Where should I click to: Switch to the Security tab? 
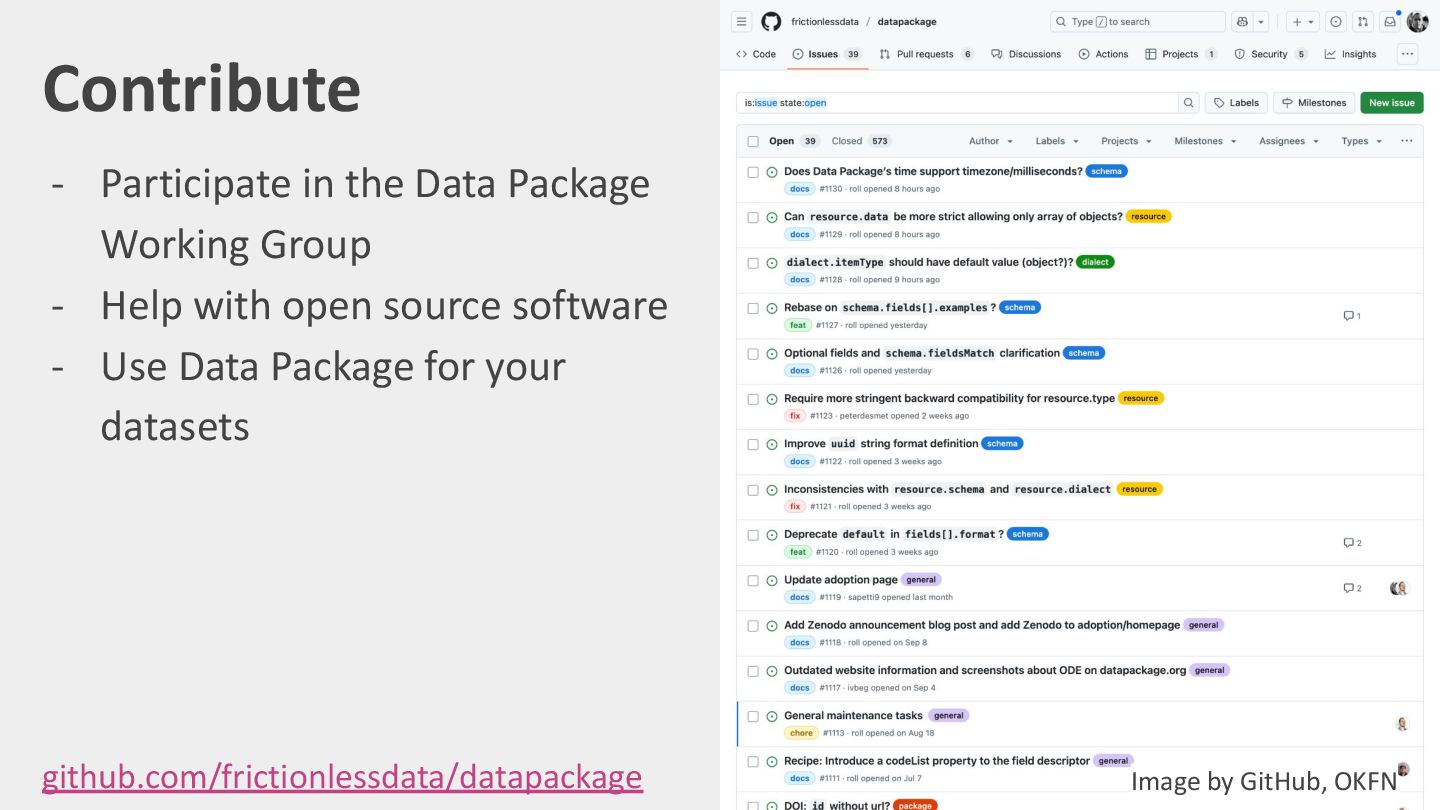click(x=1270, y=54)
